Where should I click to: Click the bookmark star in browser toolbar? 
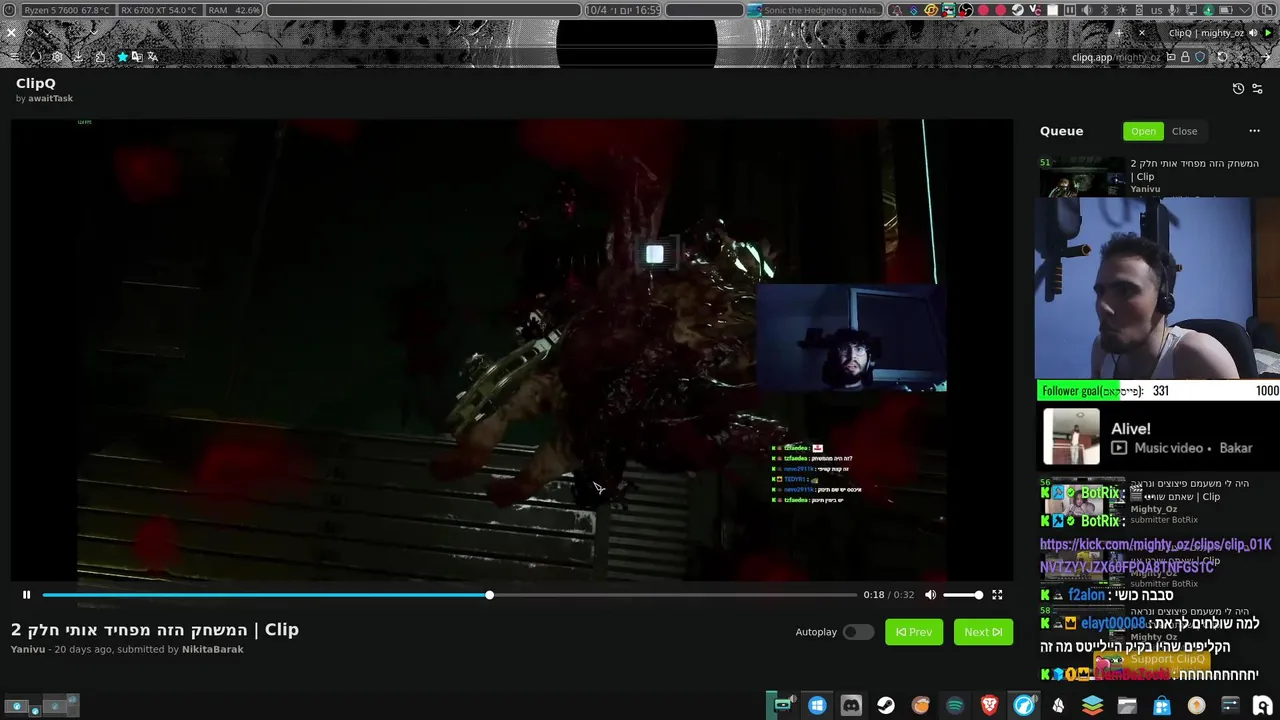122,57
